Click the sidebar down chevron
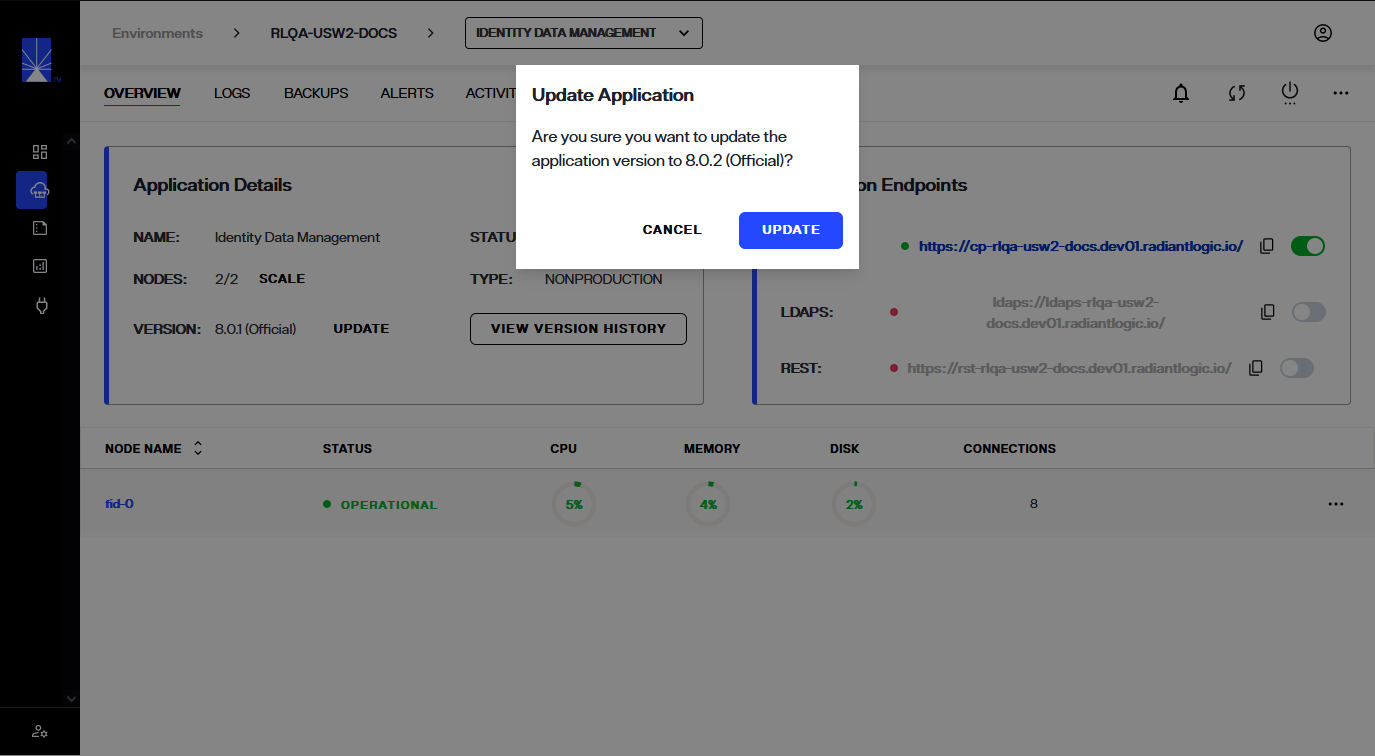The width and height of the screenshot is (1375, 756). (x=71, y=699)
